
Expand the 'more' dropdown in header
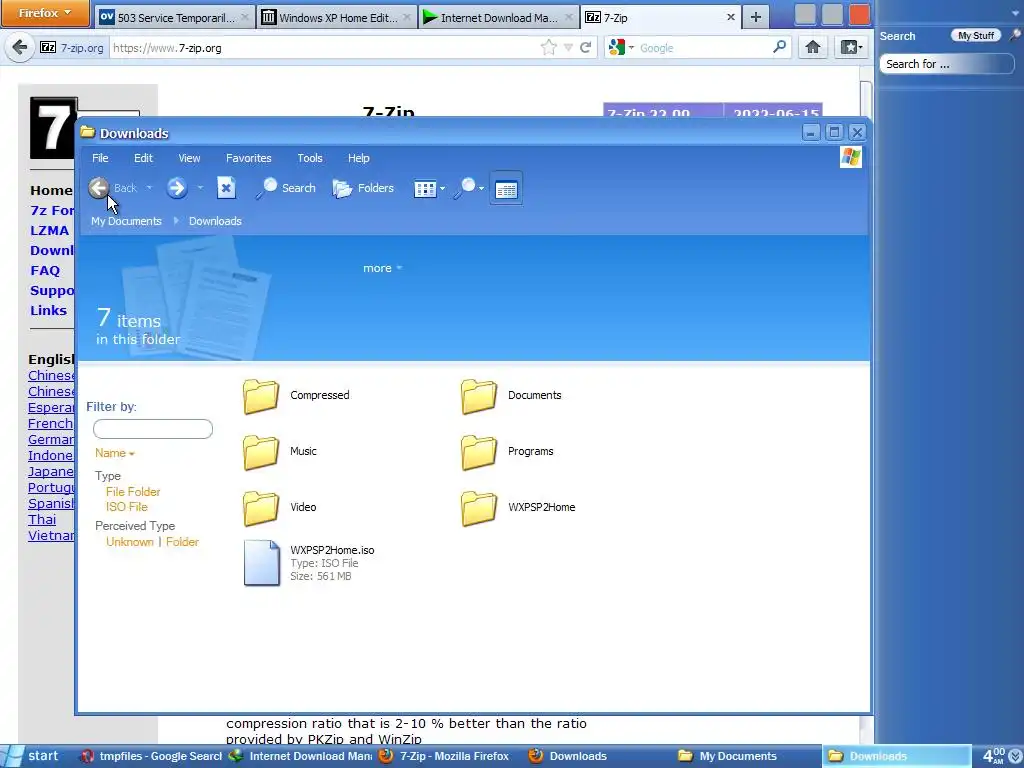383,268
